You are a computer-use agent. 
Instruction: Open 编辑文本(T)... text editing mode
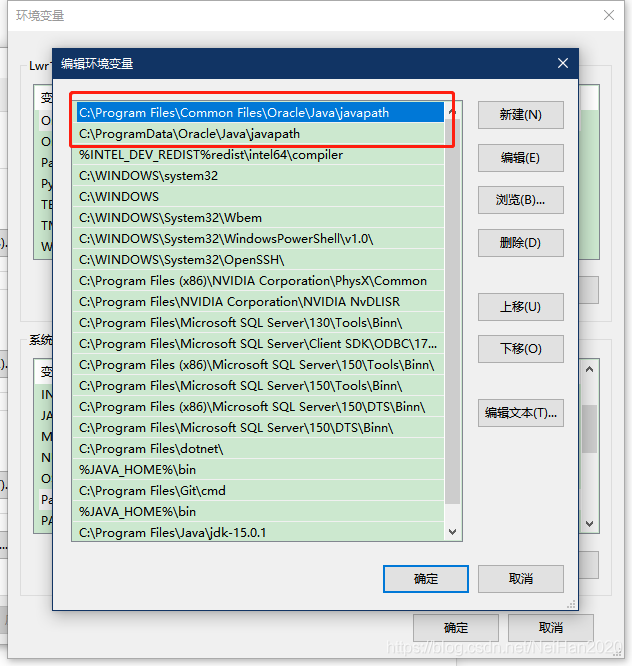pos(521,413)
